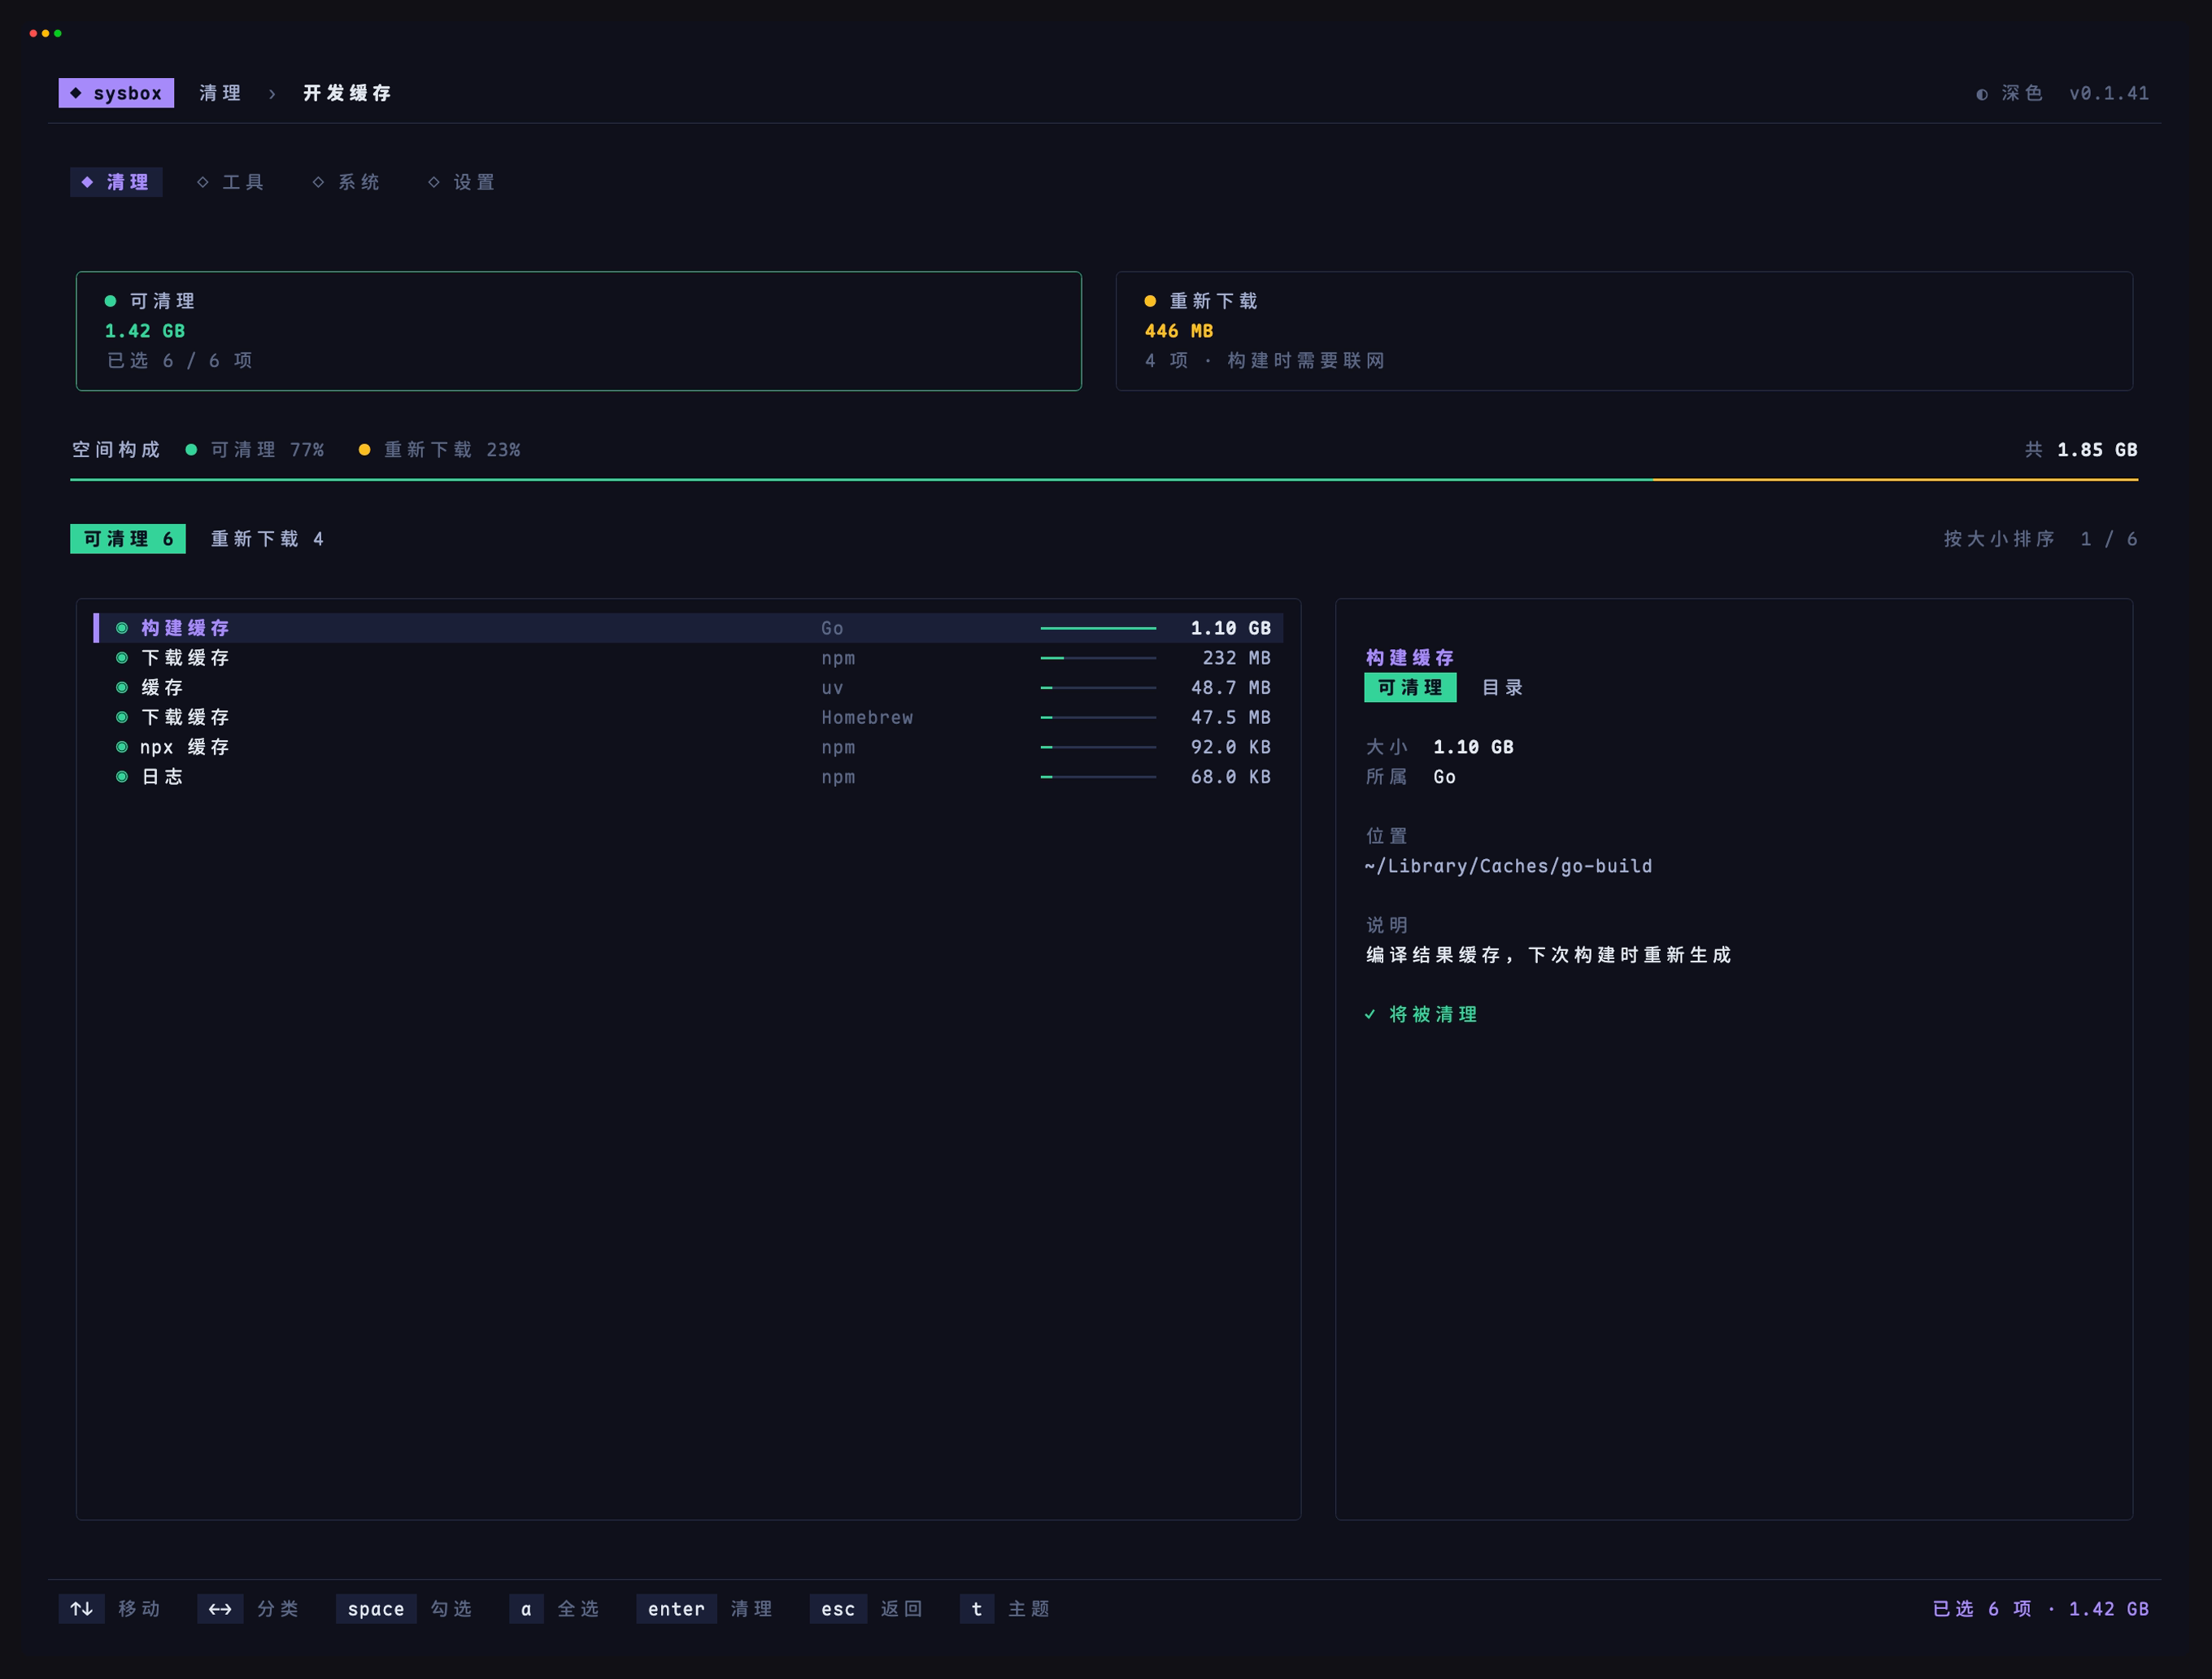Click the 92.0 KB size value
Viewport: 2212px width, 1679px height.
pyautogui.click(x=1230, y=747)
